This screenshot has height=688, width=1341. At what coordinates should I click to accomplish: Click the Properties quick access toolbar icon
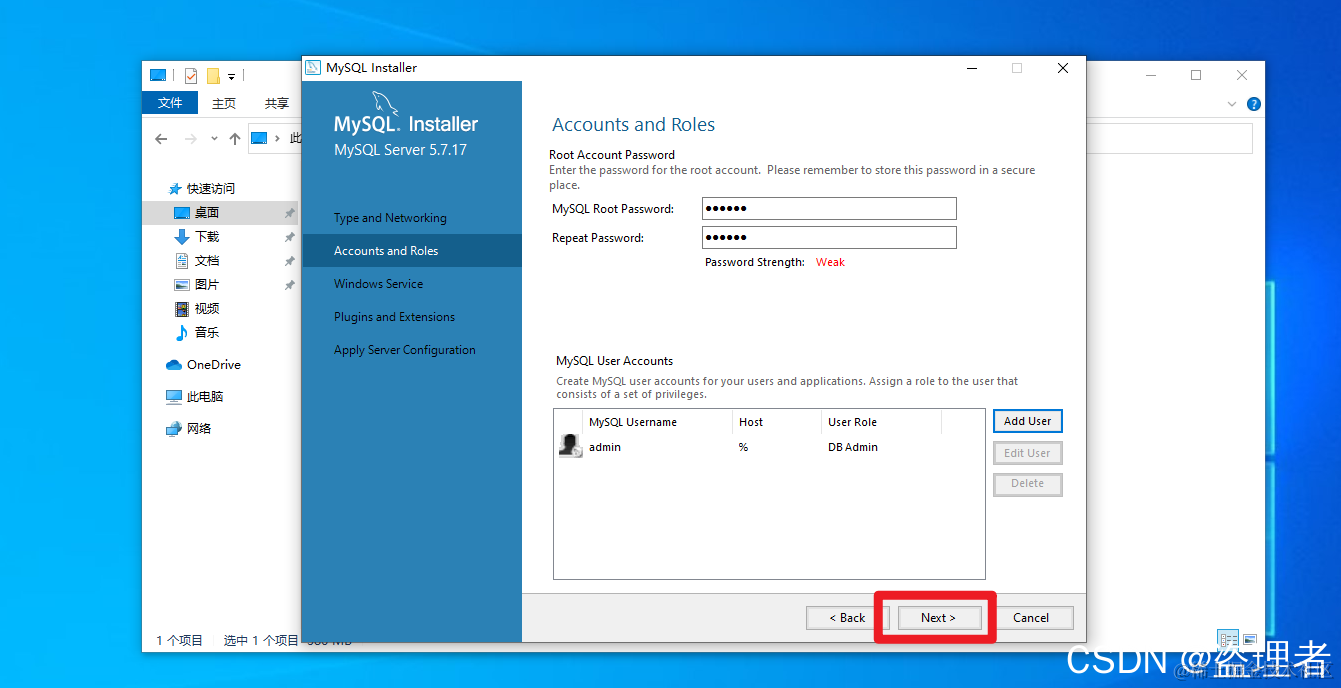pyautogui.click(x=191, y=75)
